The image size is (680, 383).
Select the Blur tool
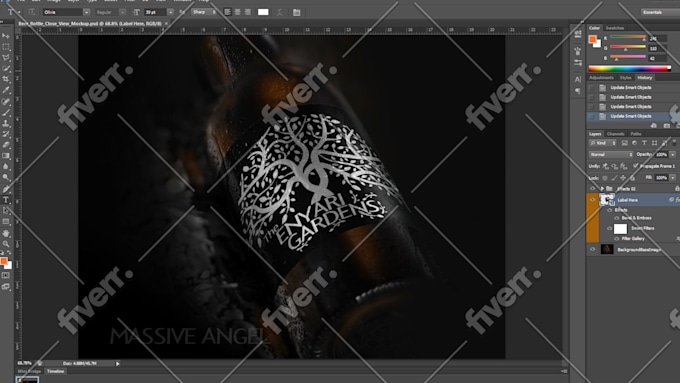tap(6, 167)
